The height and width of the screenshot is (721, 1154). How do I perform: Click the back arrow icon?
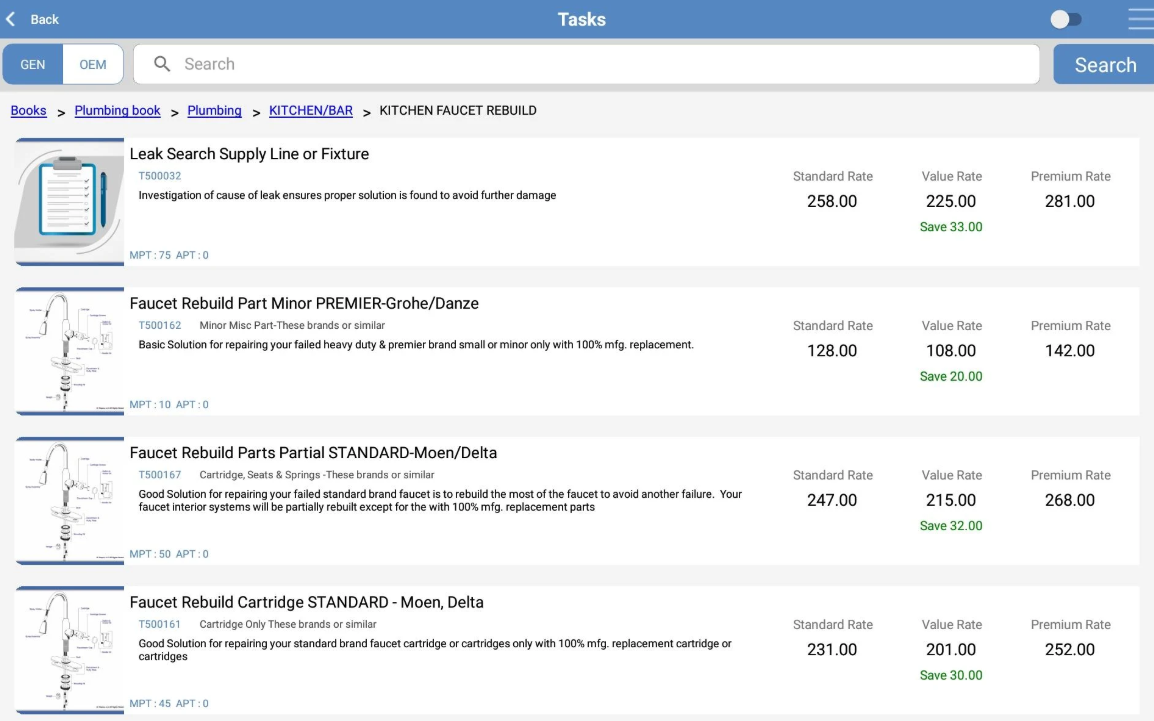click(12, 19)
